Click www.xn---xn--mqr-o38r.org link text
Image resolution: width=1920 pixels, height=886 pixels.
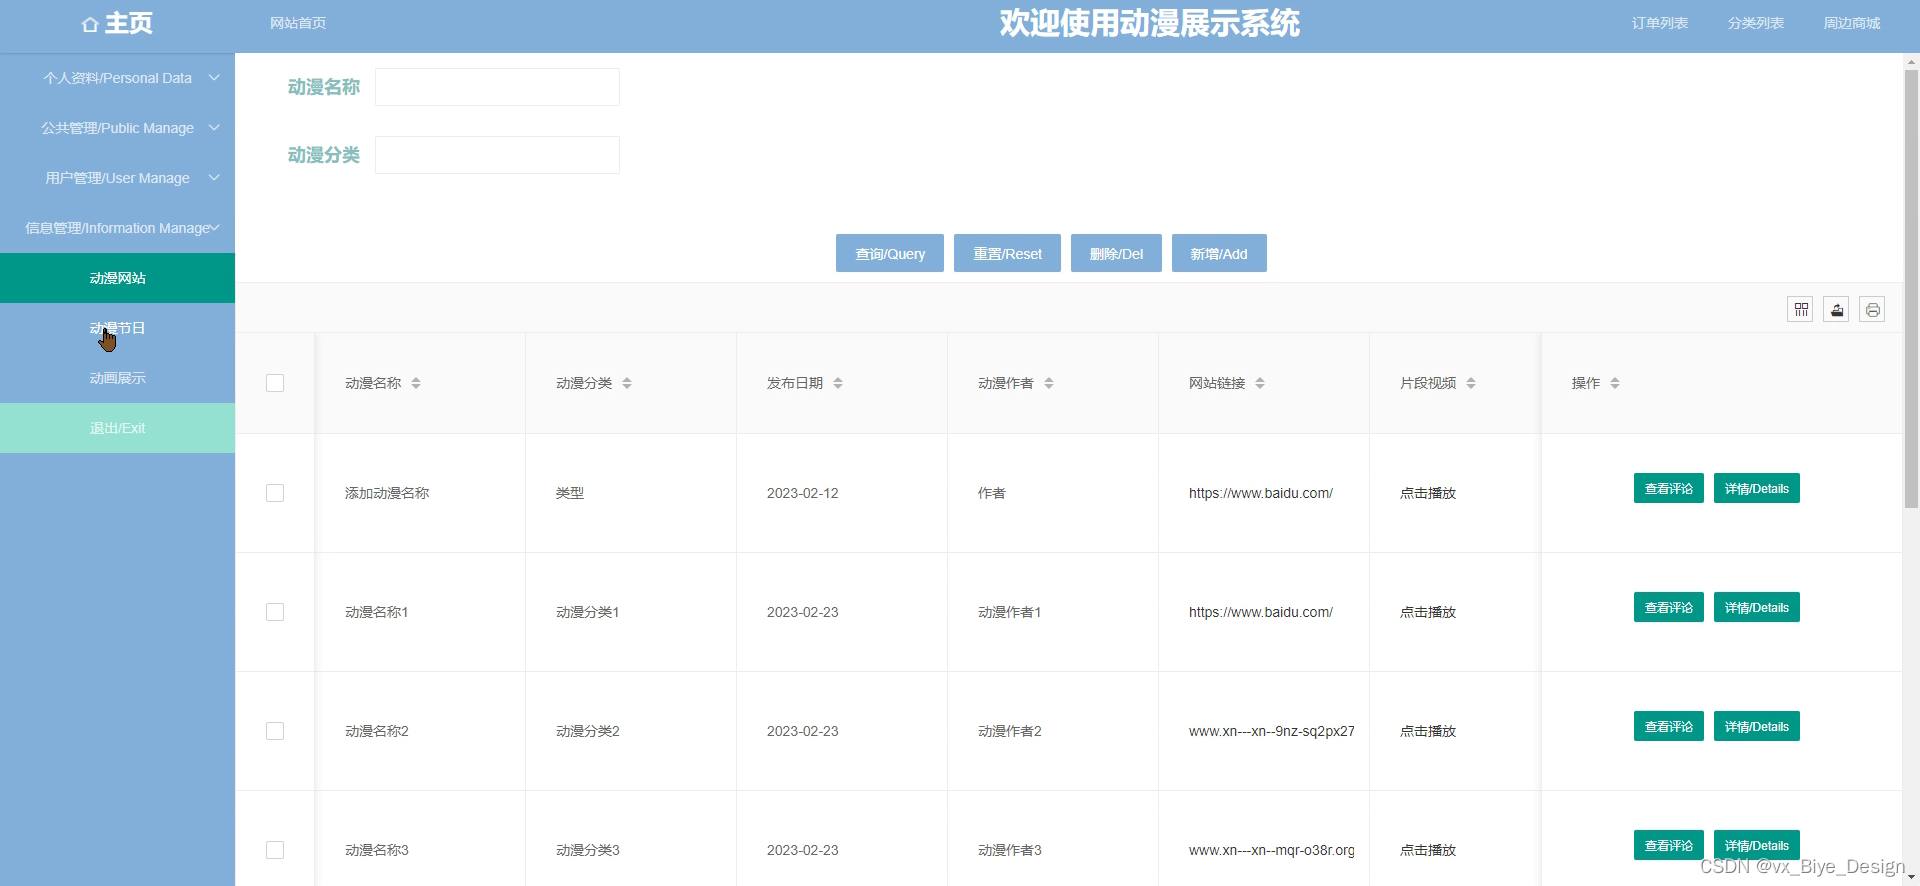(x=1272, y=850)
